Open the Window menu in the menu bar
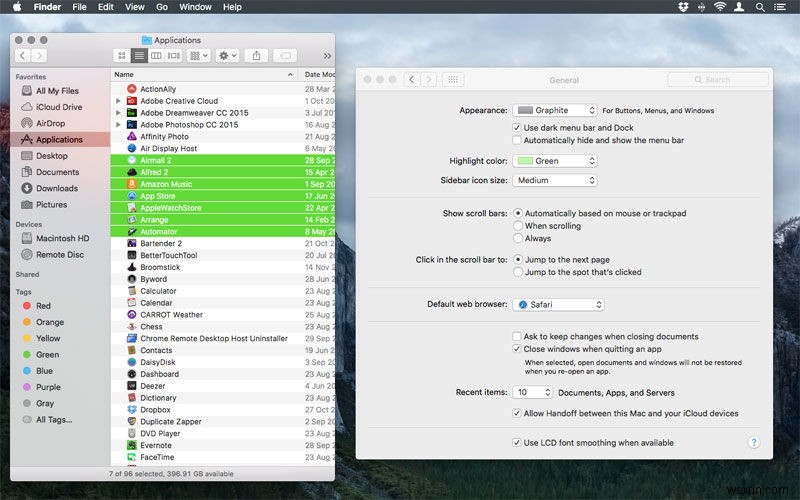The height and width of the screenshot is (500, 800). click(195, 7)
